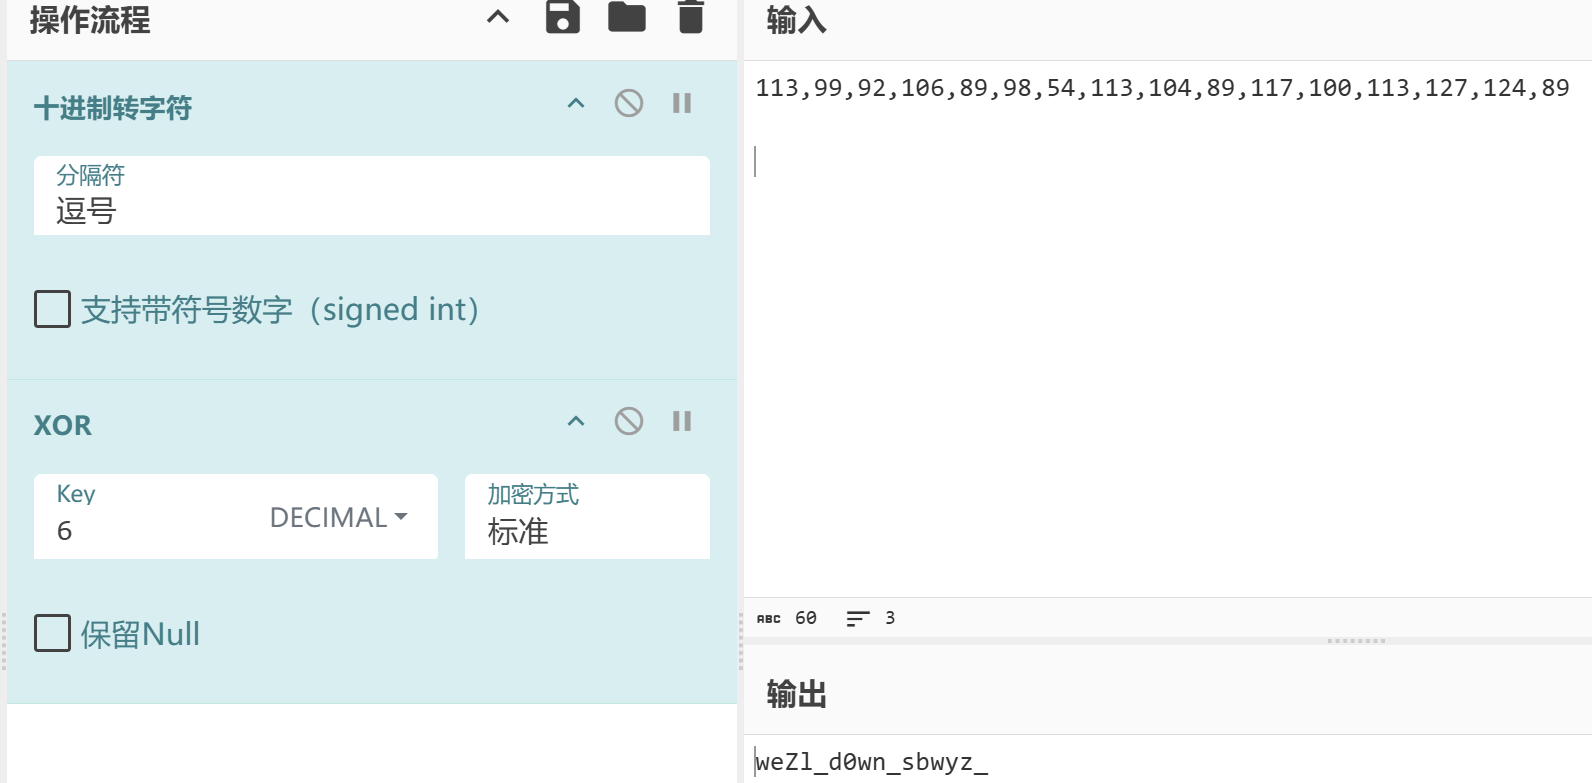
Task: Toggle the 保留Null checkbox
Action: click(53, 633)
